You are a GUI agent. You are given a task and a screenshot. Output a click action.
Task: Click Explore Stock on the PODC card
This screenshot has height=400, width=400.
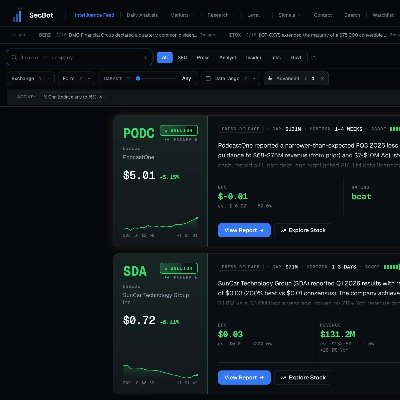pyautogui.click(x=303, y=230)
